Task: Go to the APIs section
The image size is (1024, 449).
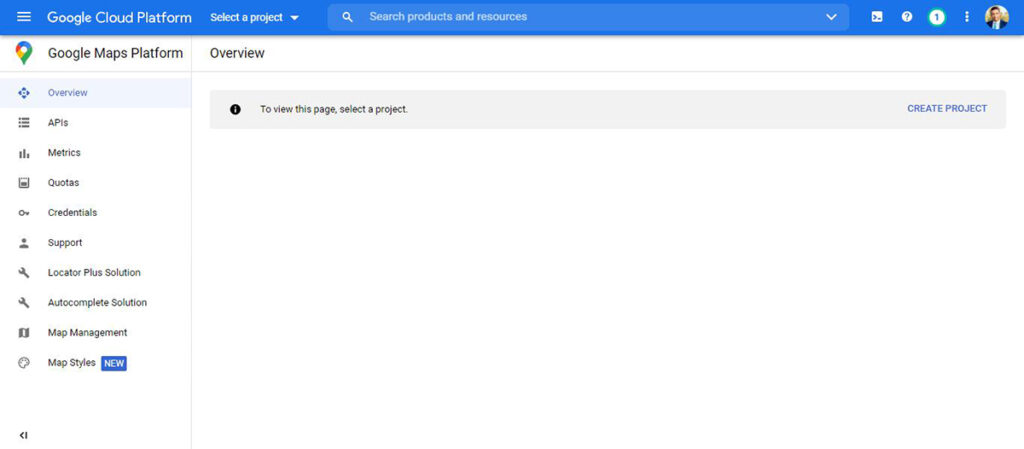Action: (58, 123)
